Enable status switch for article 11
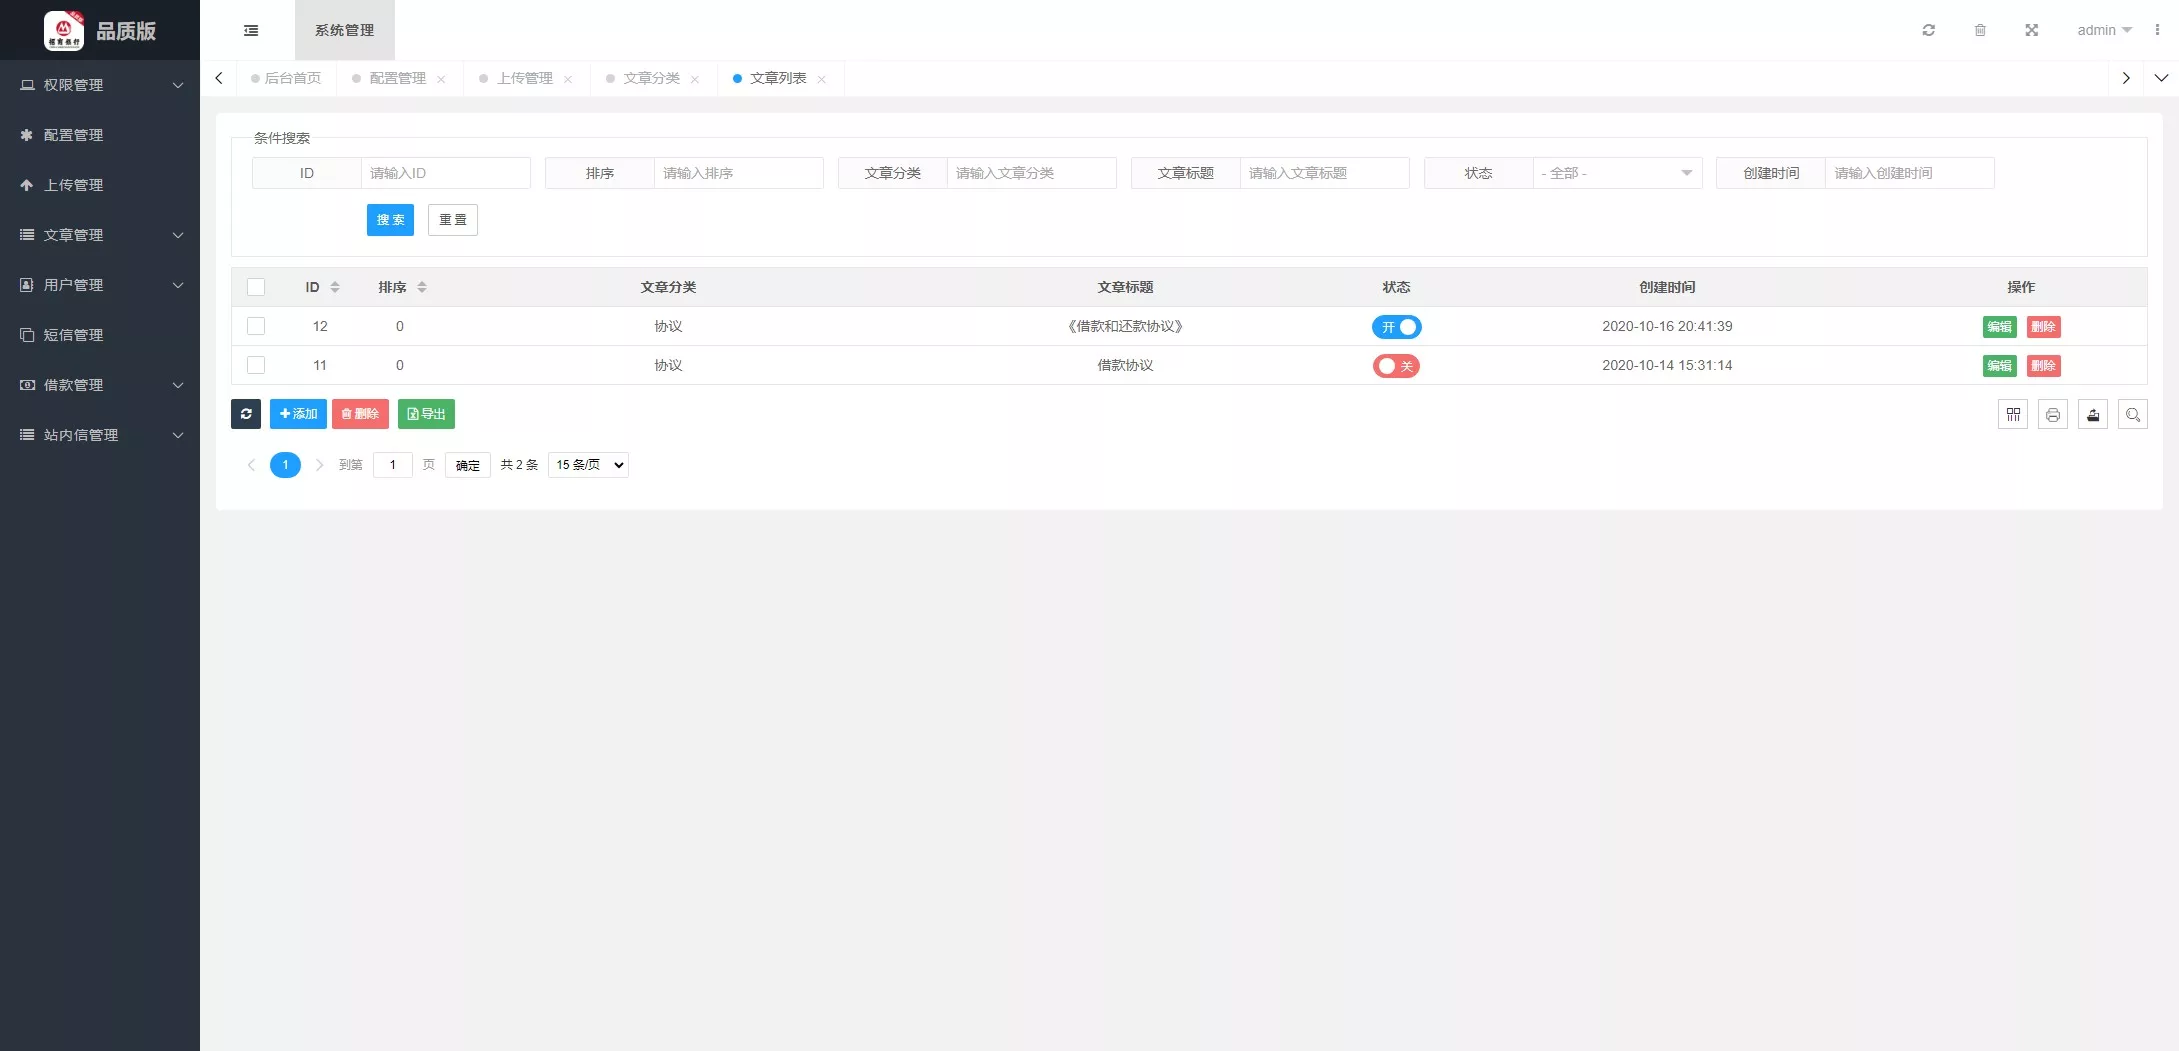The image size is (2179, 1051). [1396, 366]
